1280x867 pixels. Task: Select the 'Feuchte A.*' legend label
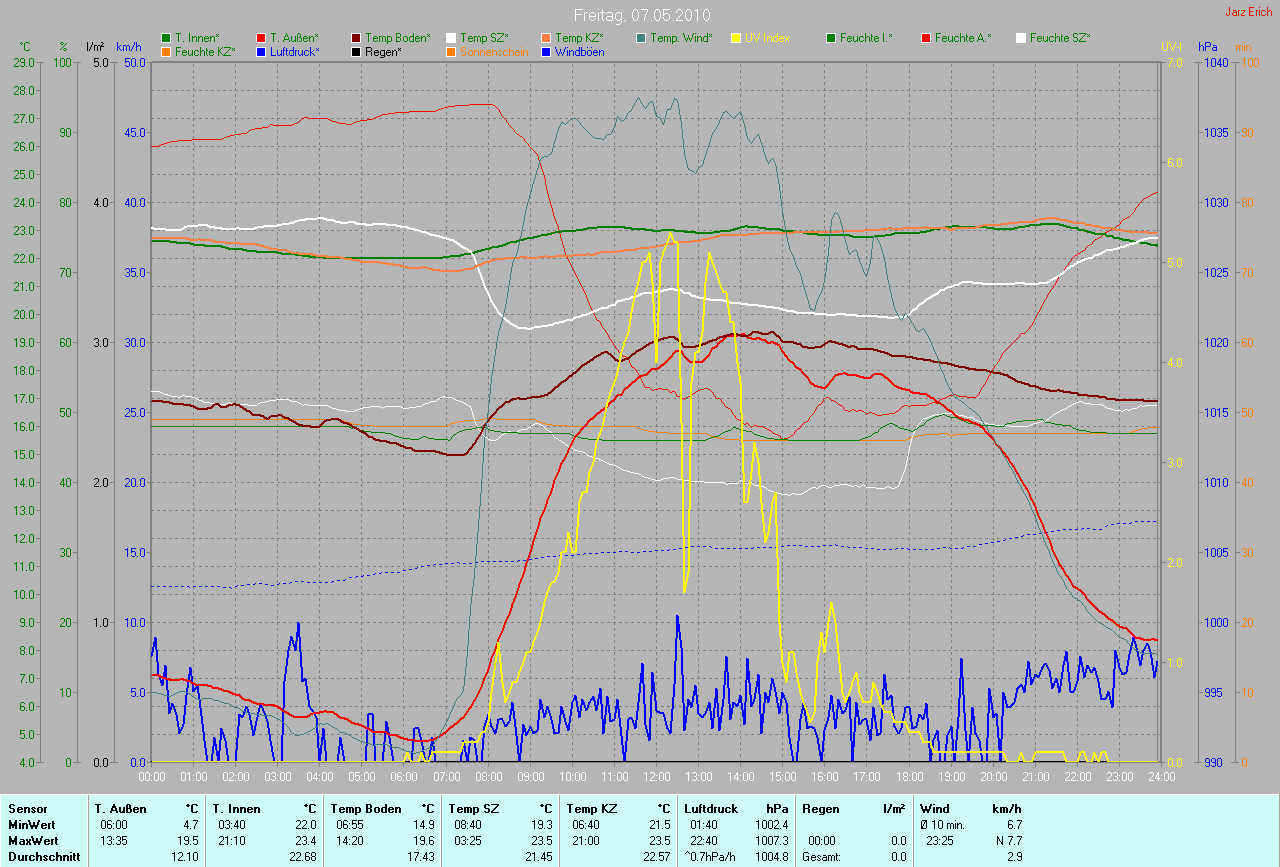click(x=964, y=38)
